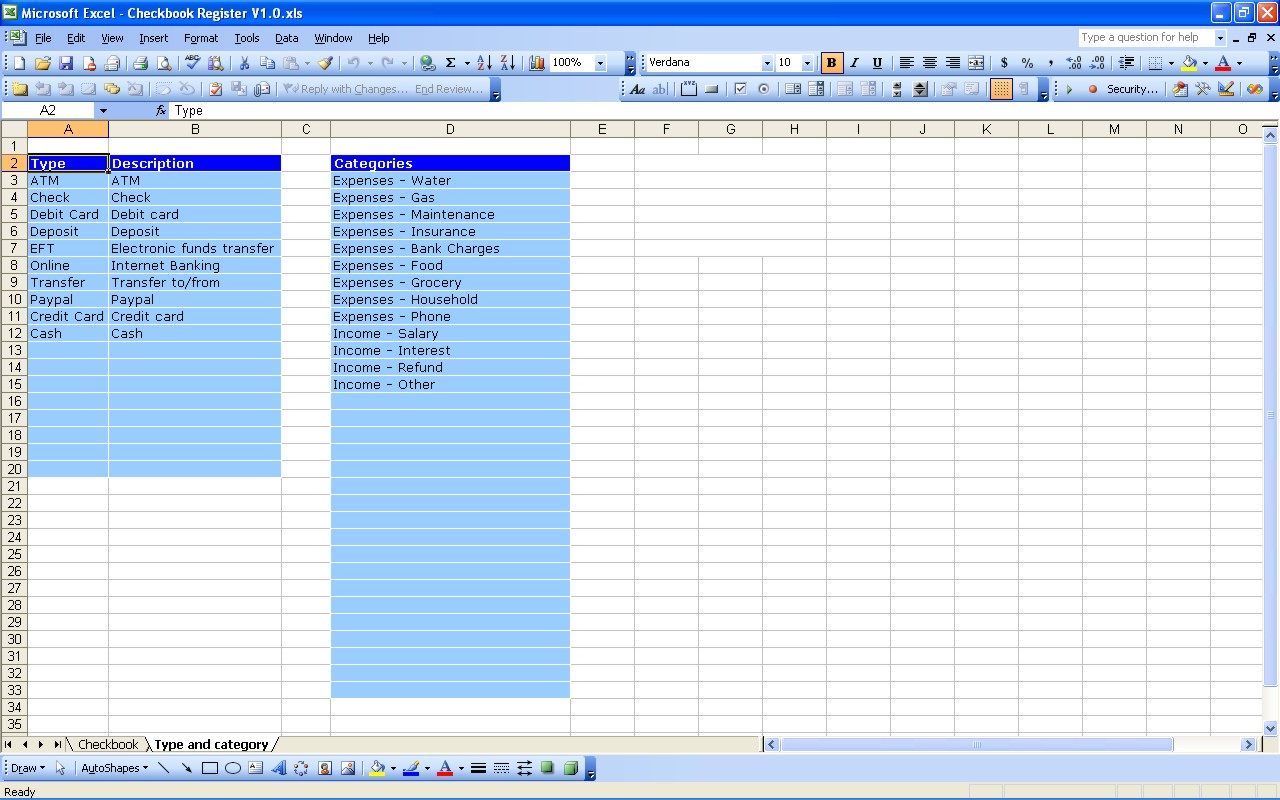1280x800 pixels.
Task: Open the Data menu
Action: click(x=286, y=38)
